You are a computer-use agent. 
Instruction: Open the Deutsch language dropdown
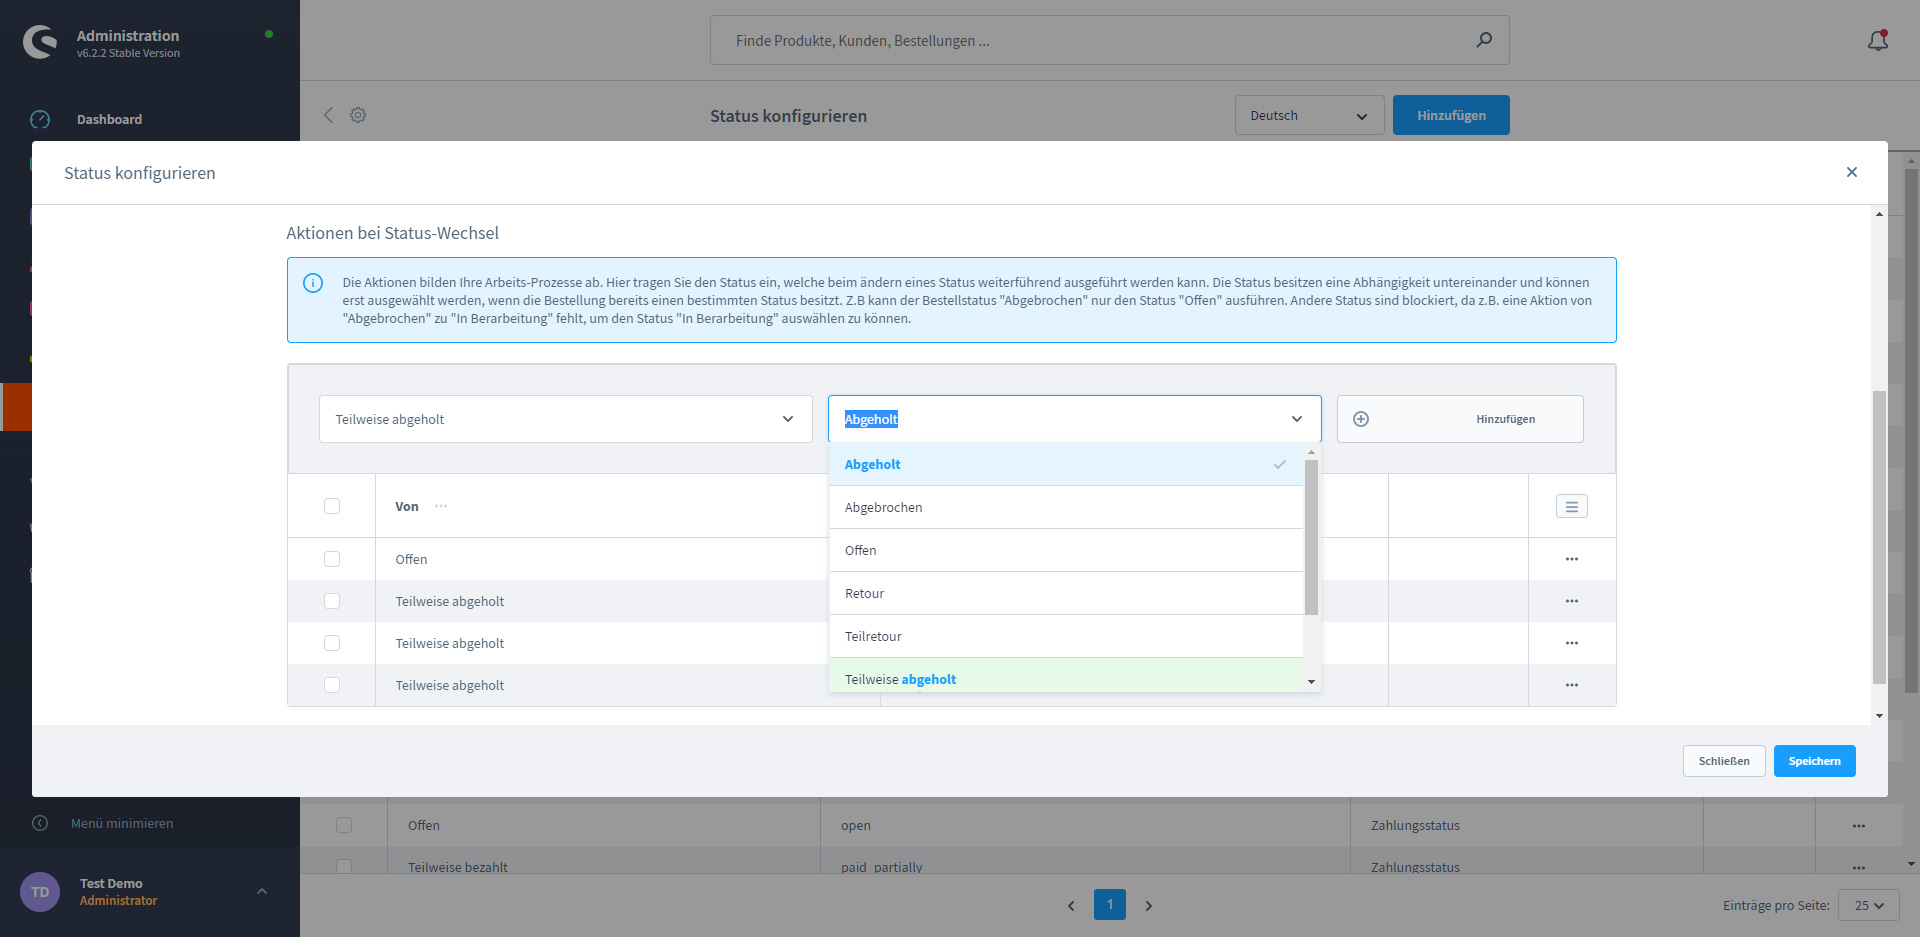pos(1309,115)
